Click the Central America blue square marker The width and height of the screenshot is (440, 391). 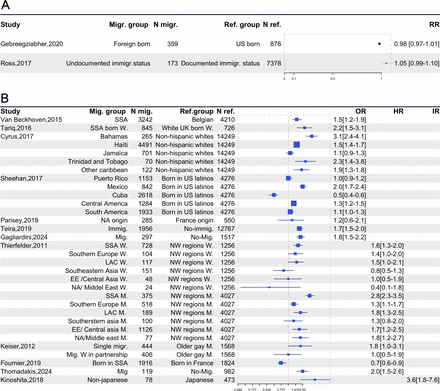point(294,203)
